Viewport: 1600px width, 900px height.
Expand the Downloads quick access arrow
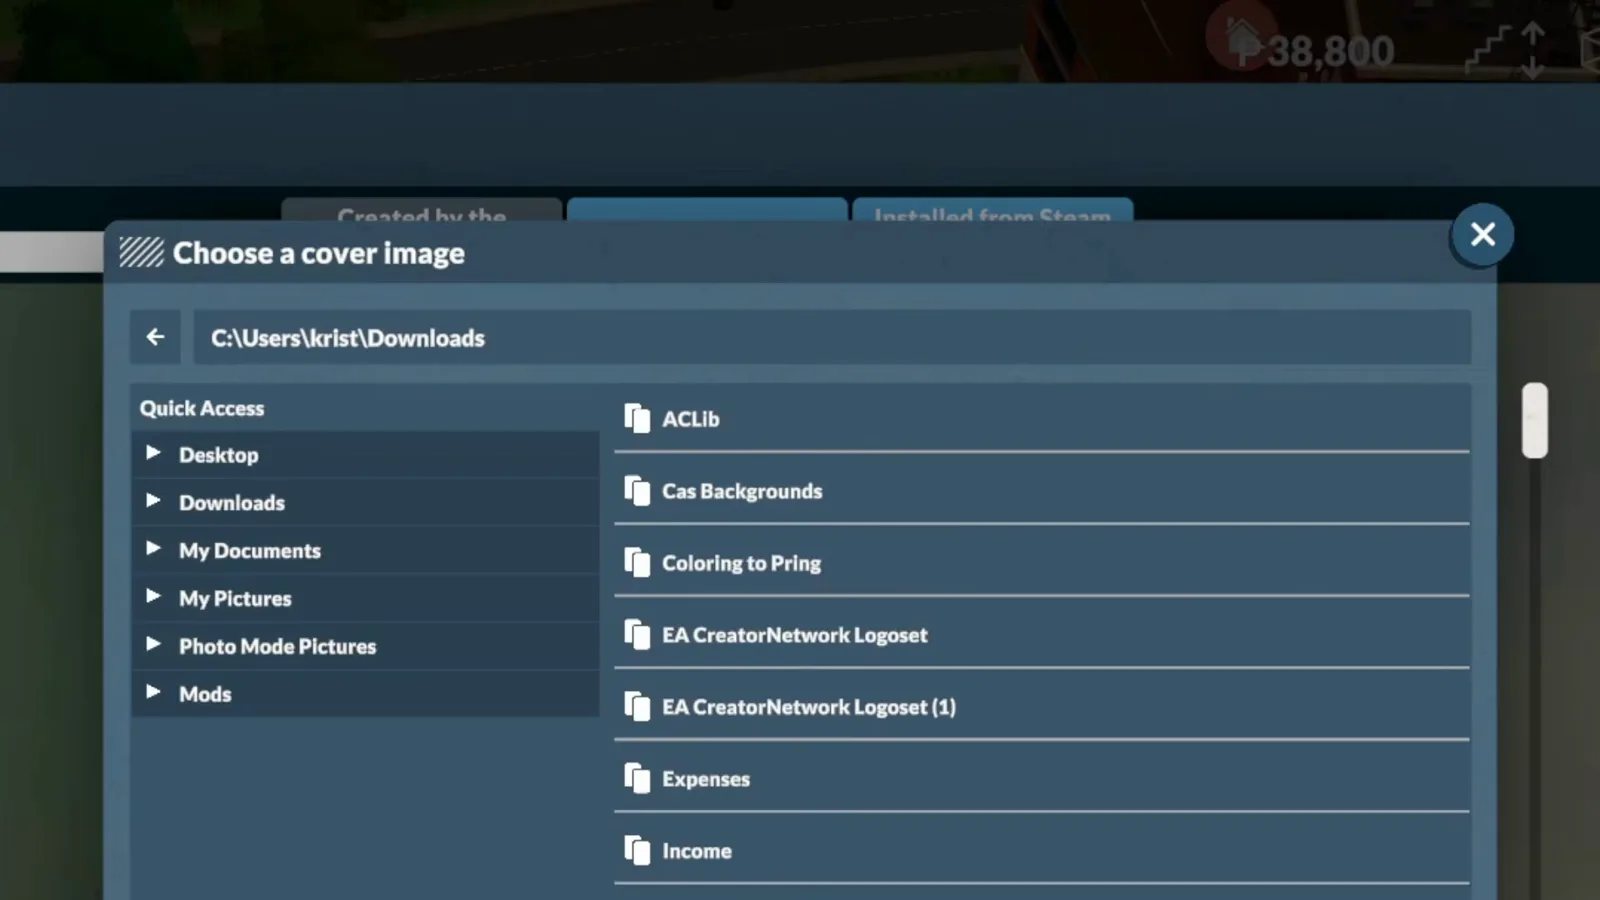click(x=153, y=500)
